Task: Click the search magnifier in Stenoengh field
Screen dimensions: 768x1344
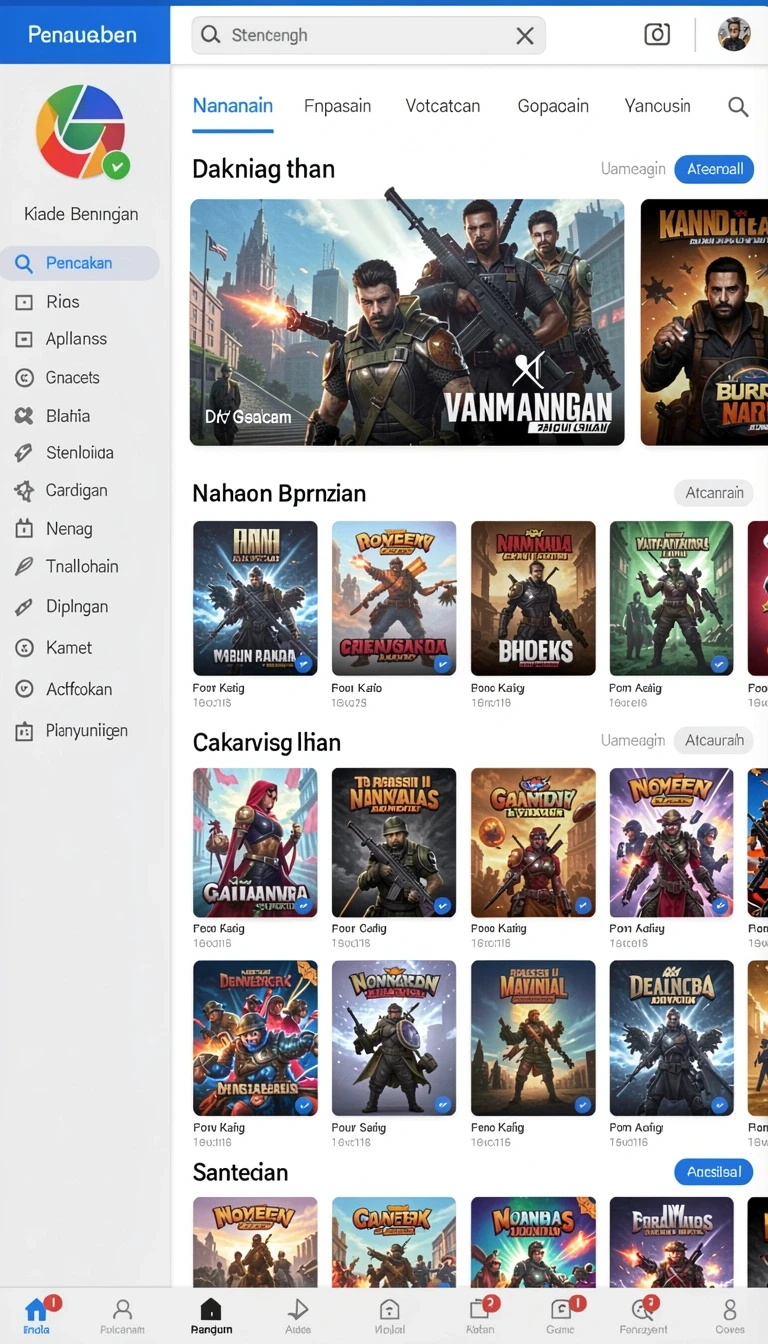Action: pos(210,35)
